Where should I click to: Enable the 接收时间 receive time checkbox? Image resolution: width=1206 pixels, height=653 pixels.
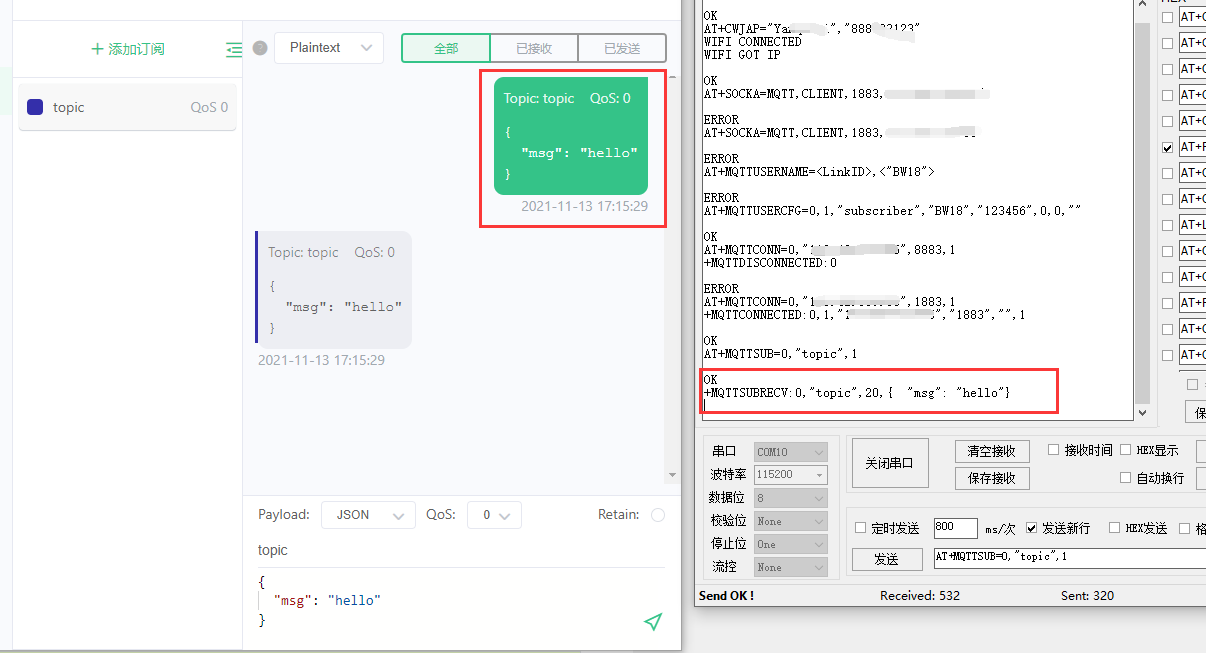pyautogui.click(x=1053, y=450)
